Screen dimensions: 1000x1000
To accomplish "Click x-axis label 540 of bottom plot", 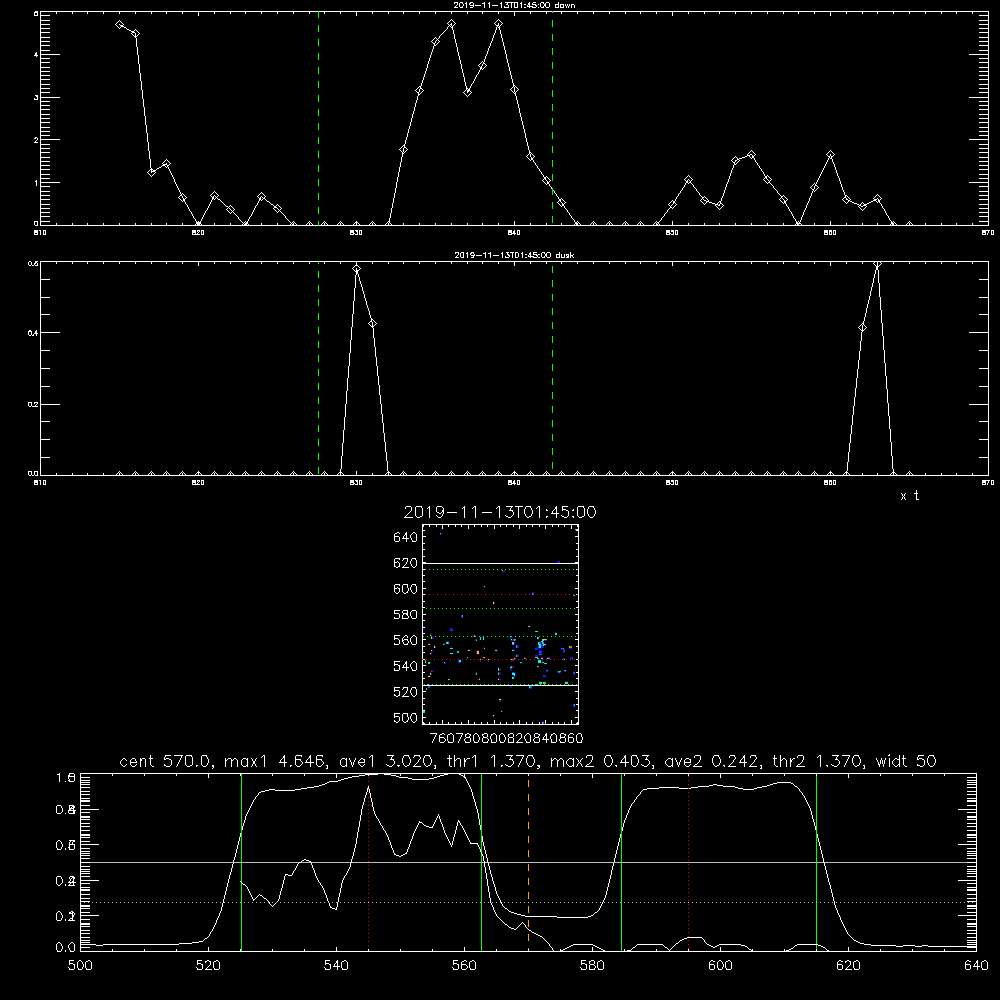I will 336,966.
